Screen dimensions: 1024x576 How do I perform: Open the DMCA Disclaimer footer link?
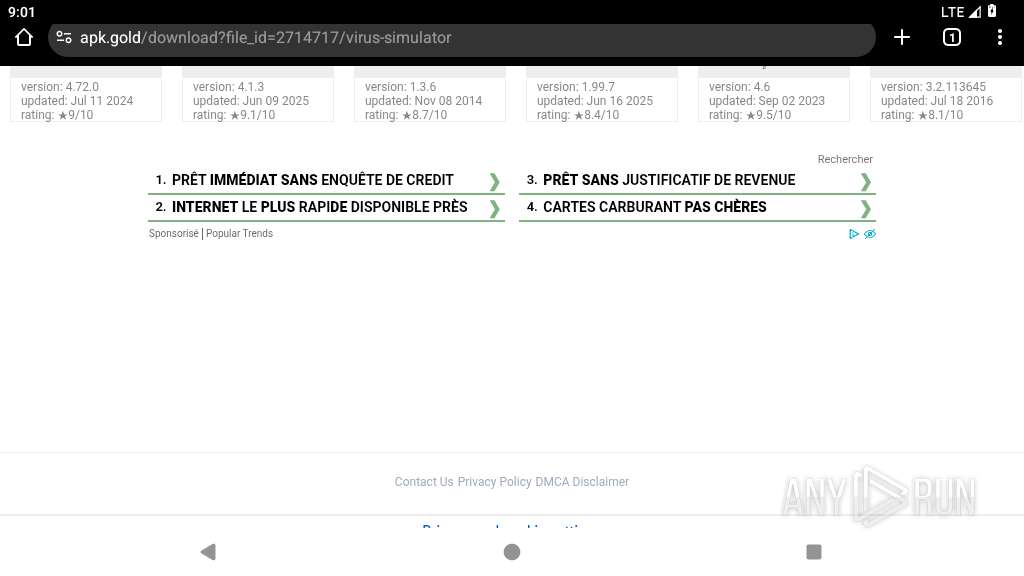tap(582, 482)
